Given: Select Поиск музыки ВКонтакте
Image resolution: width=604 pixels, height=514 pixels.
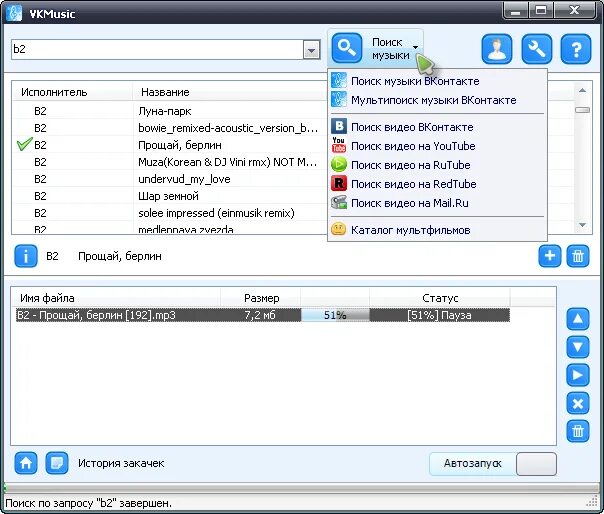Looking at the screenshot, I should (437, 81).
